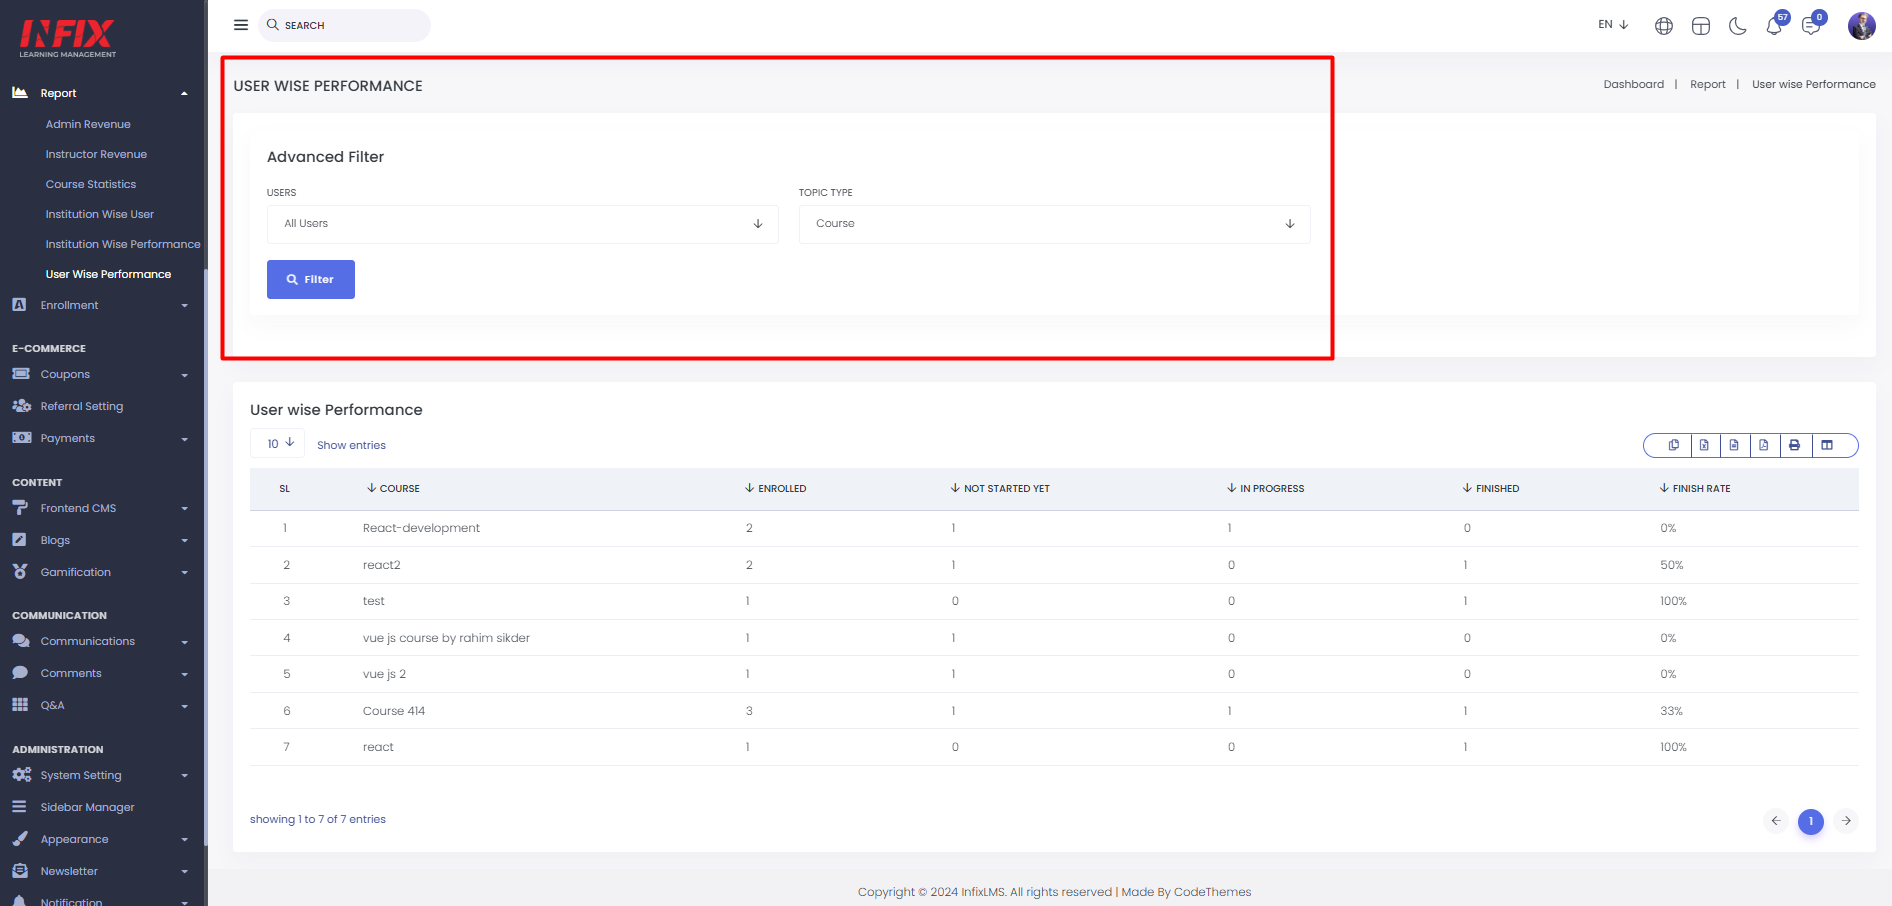
Task: Toggle dark mode with moon icon
Action: [1738, 26]
